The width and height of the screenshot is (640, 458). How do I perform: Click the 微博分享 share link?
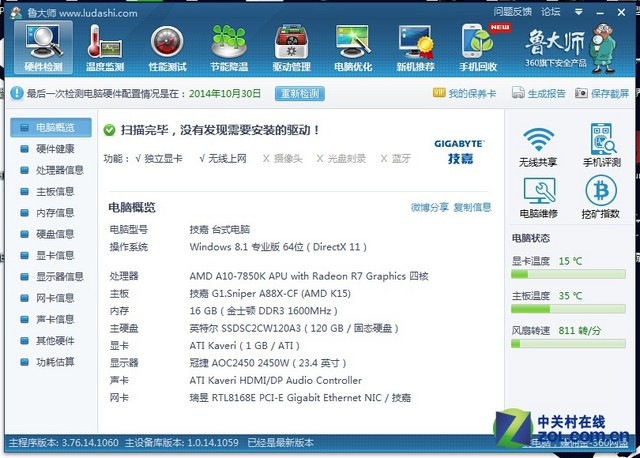(x=430, y=207)
